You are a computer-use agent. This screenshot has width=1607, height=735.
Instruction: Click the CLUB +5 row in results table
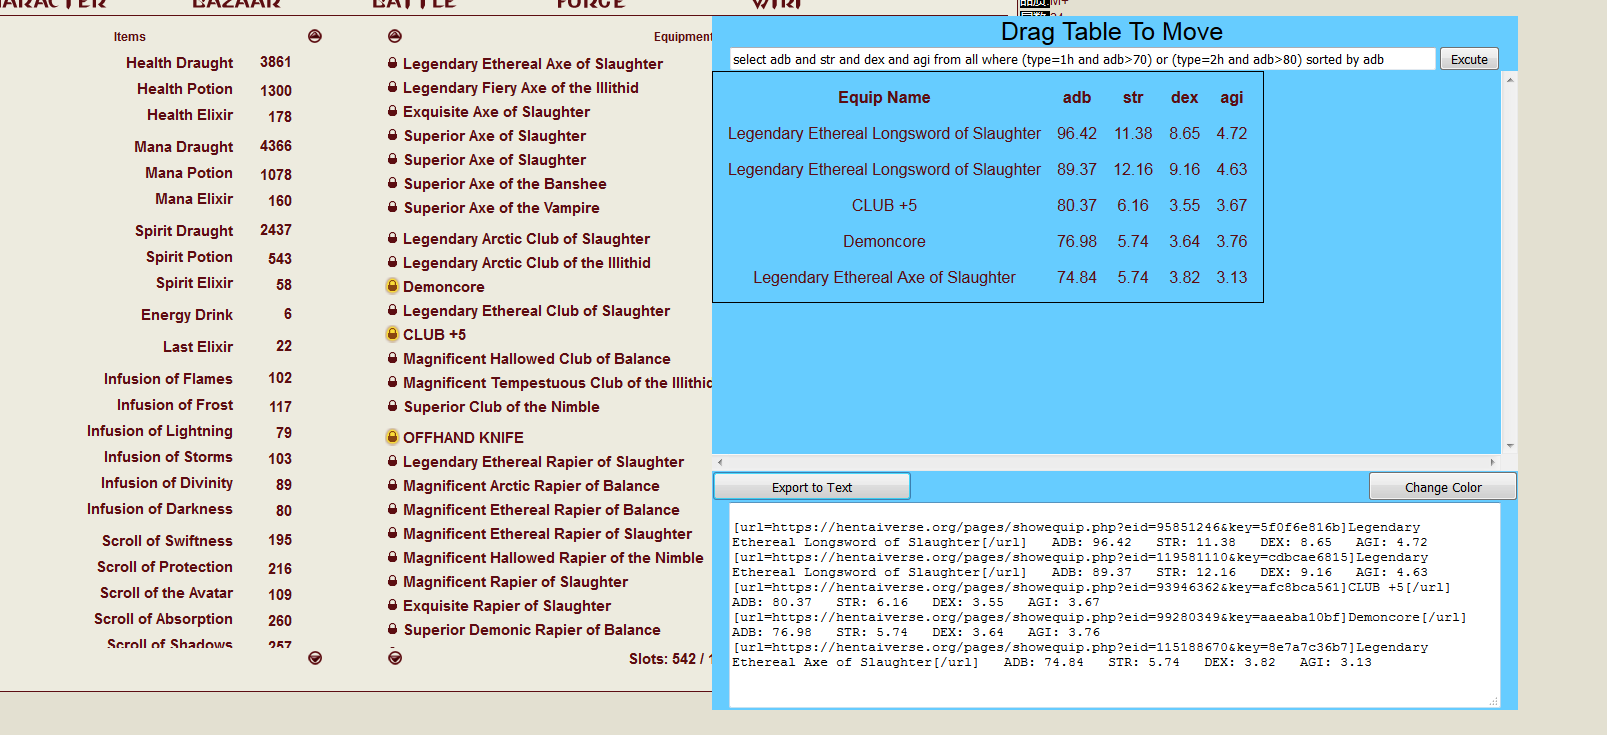pos(988,205)
